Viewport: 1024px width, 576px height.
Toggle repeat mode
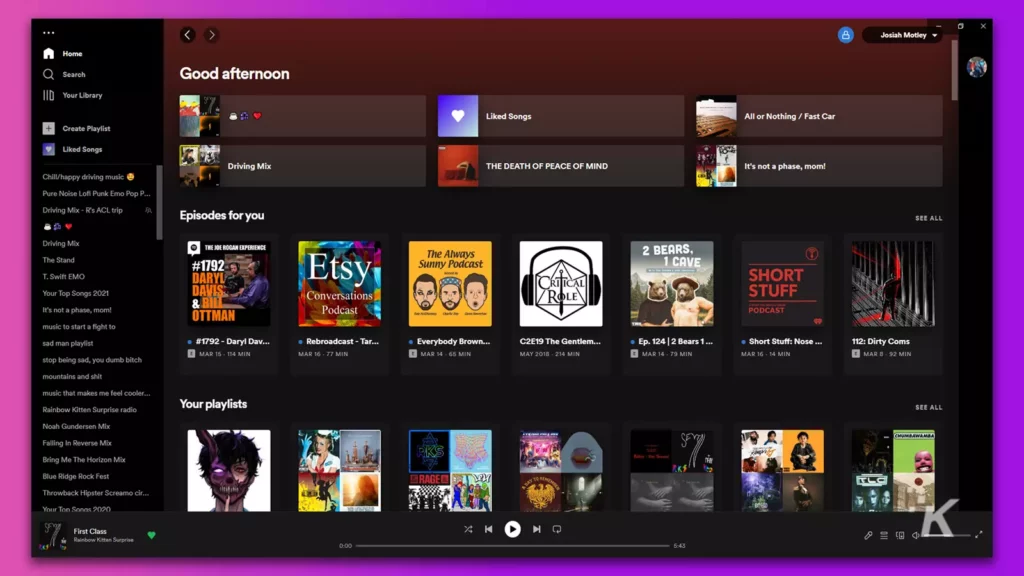click(x=559, y=530)
